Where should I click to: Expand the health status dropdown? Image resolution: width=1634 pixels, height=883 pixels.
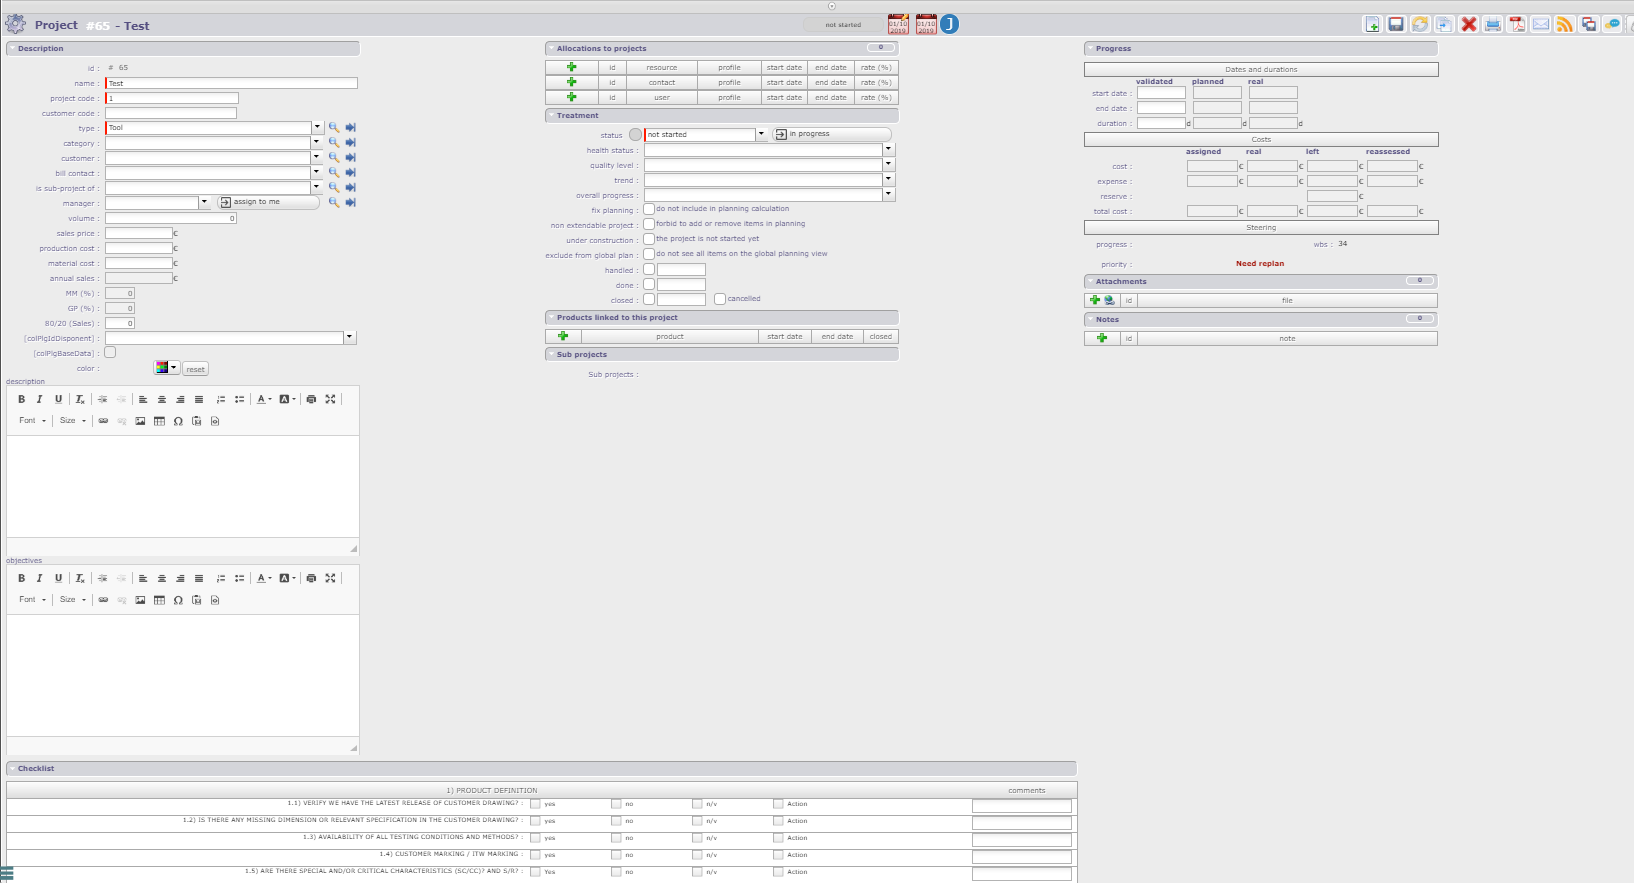[x=888, y=150]
